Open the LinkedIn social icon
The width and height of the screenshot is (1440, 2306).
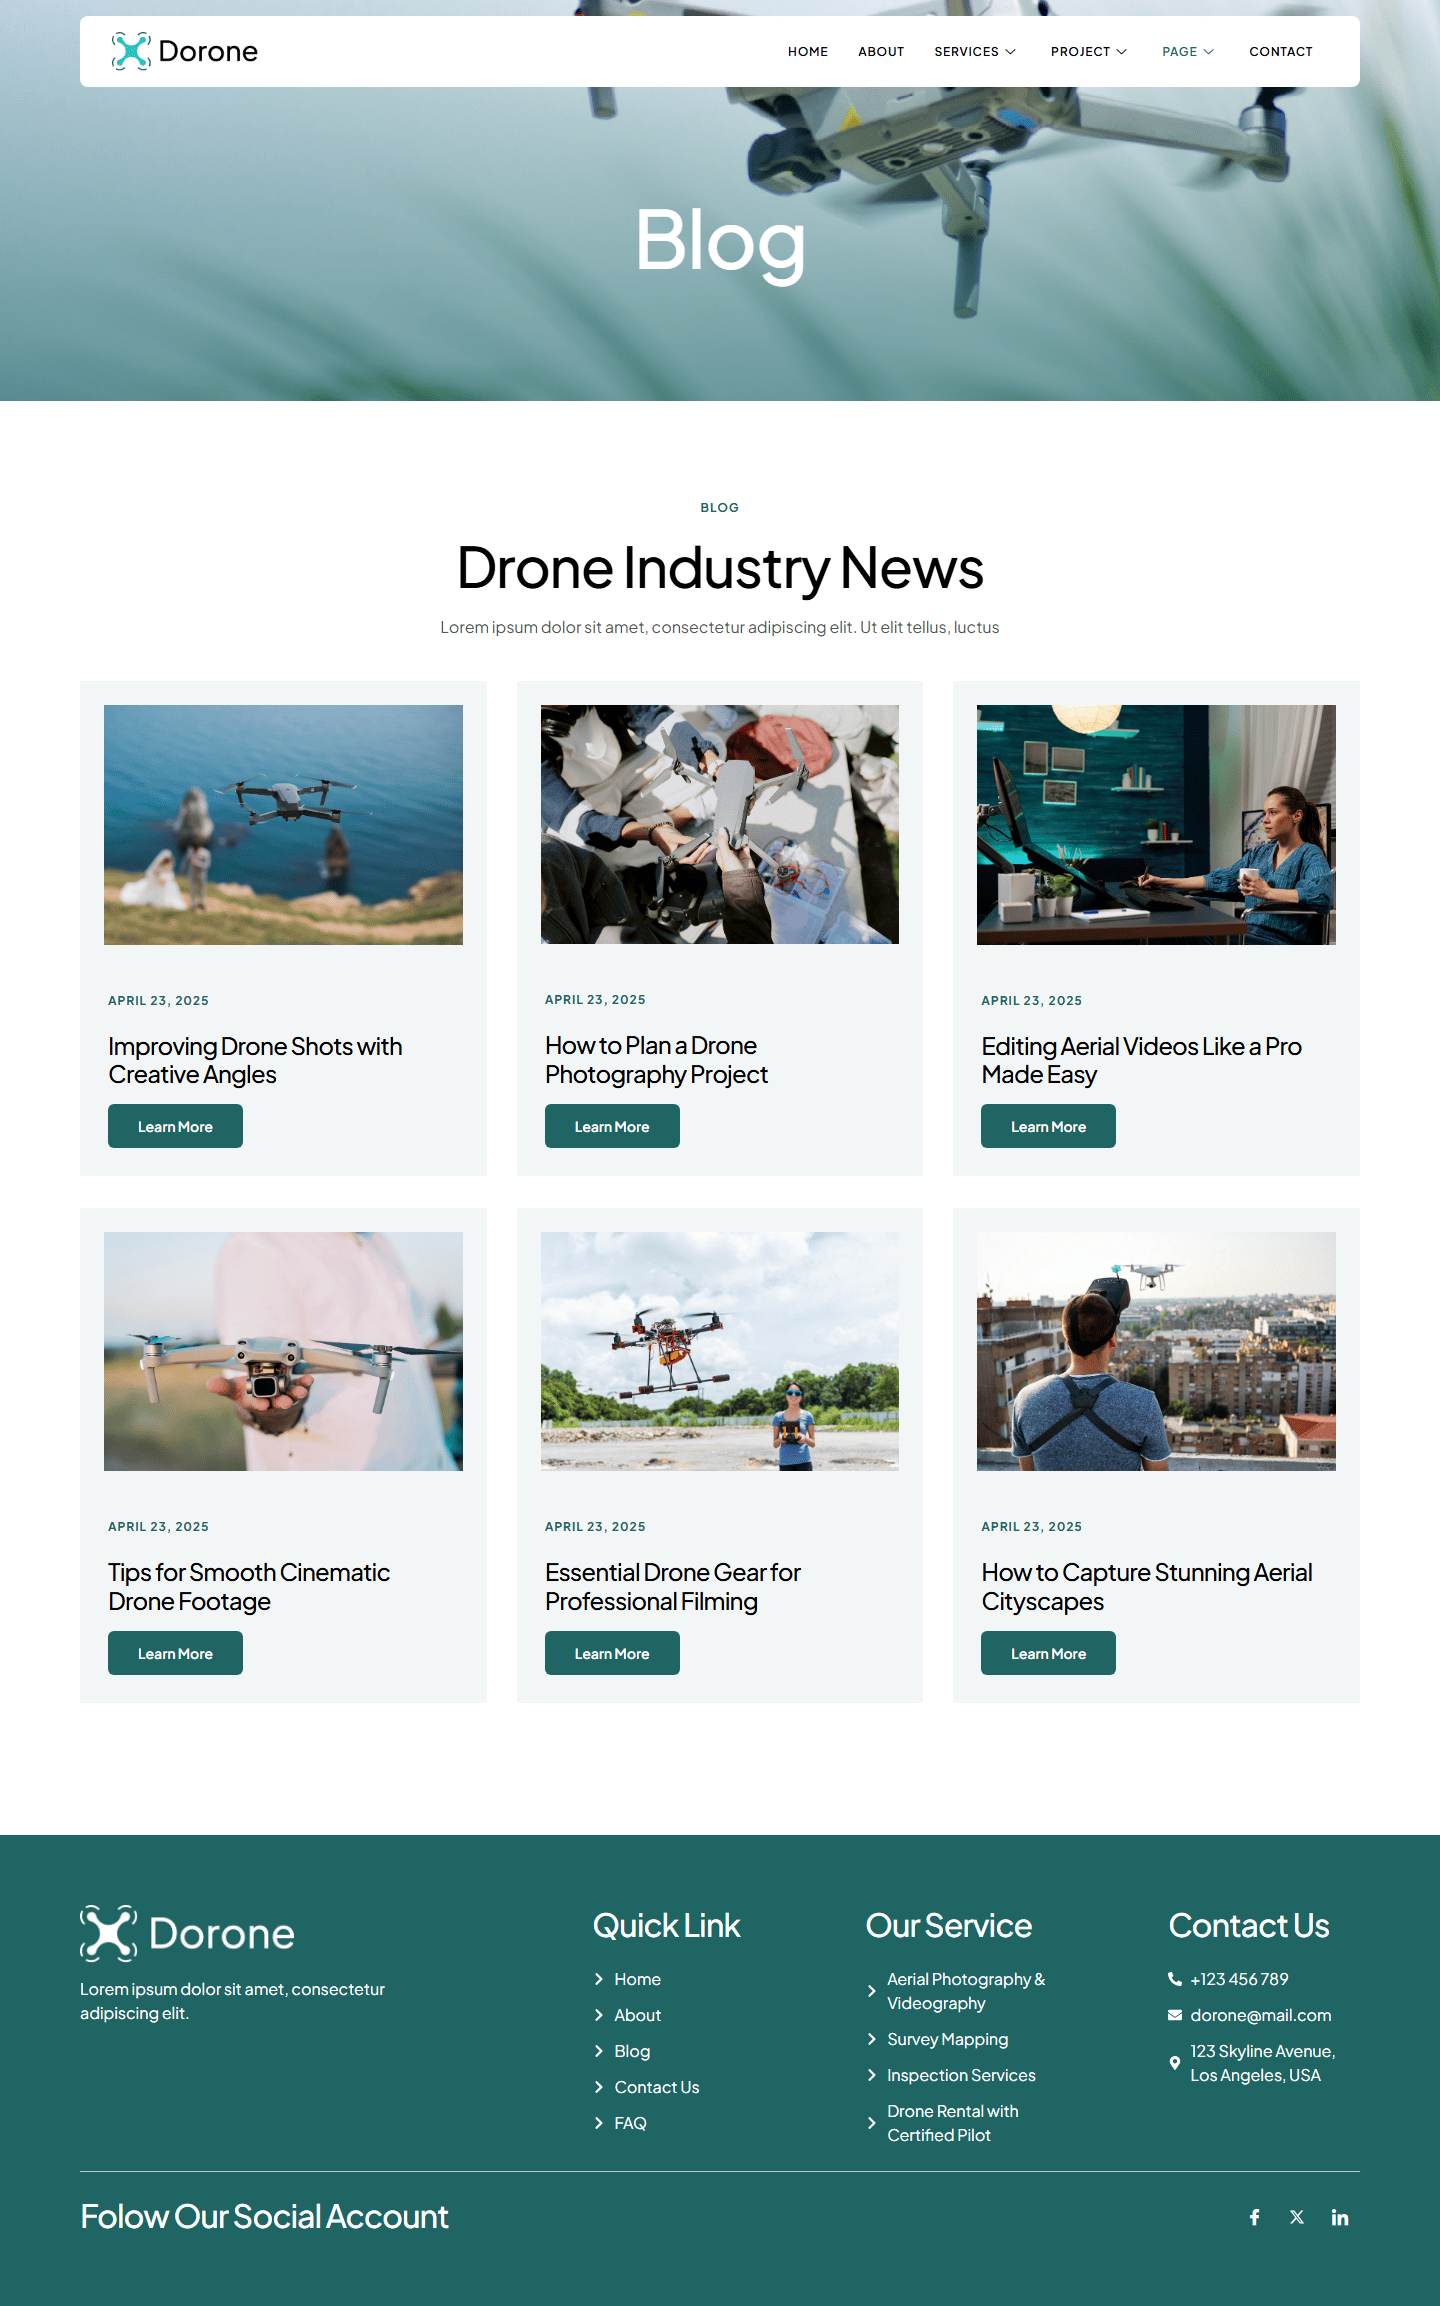[x=1340, y=2217]
